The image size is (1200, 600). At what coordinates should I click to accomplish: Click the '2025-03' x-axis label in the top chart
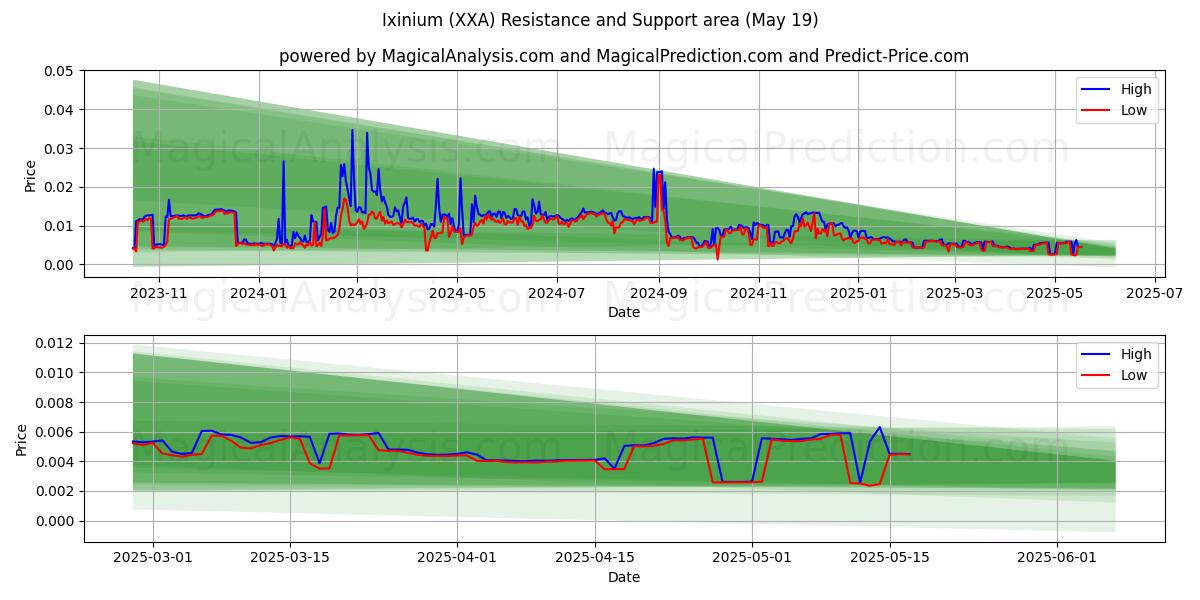click(x=954, y=294)
